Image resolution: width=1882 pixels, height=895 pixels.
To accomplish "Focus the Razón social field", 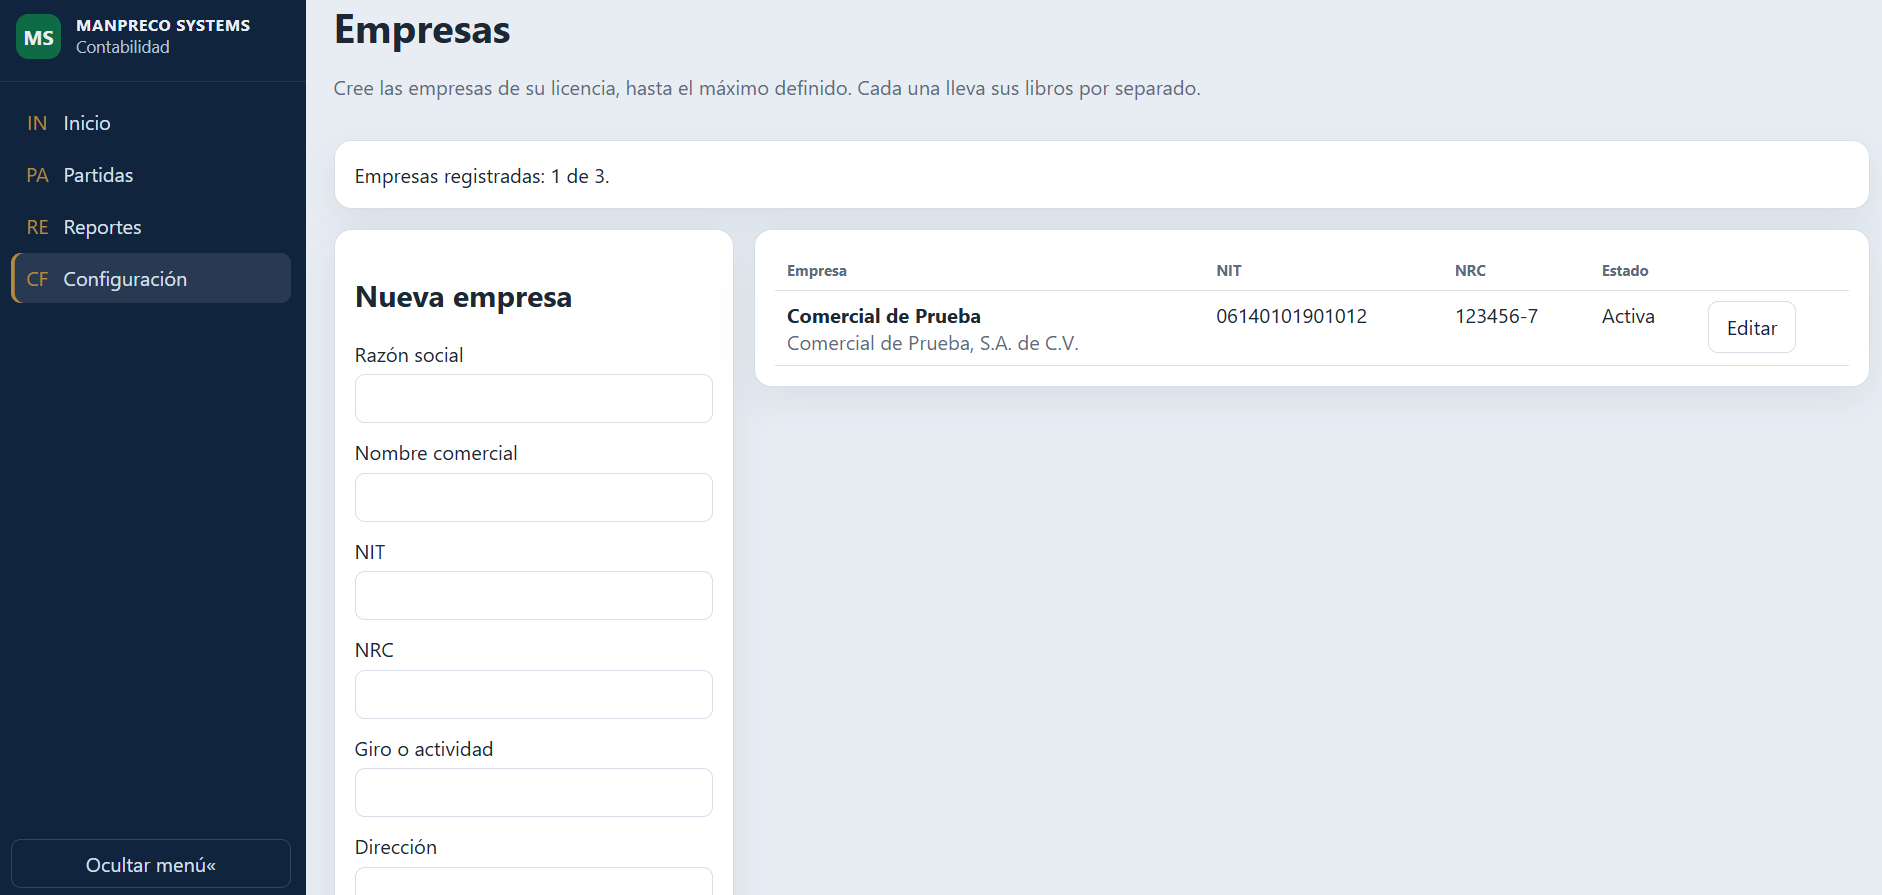I will click(x=534, y=399).
